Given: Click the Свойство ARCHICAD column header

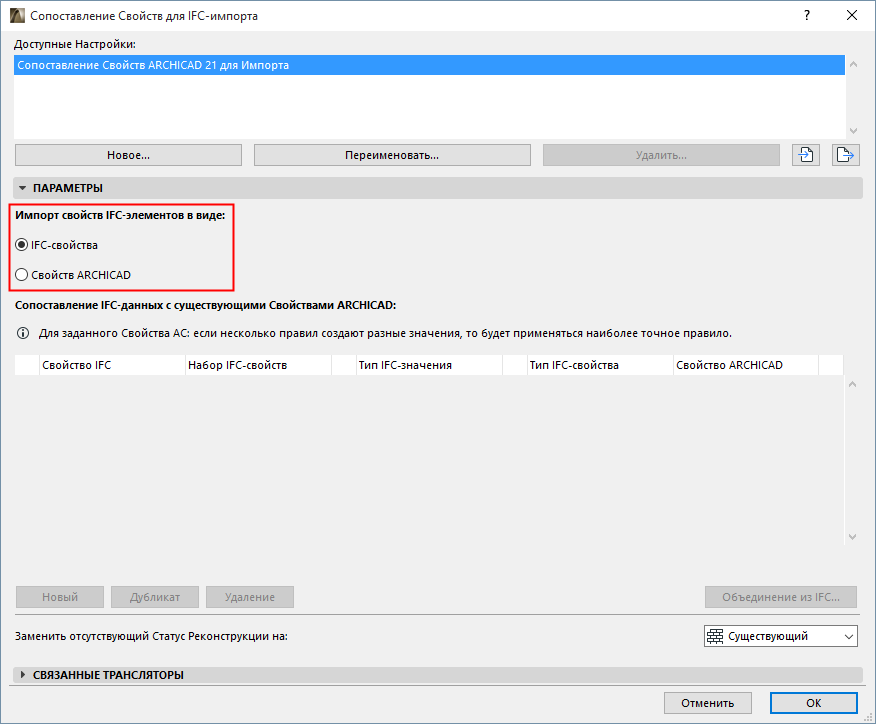Looking at the screenshot, I should point(746,365).
